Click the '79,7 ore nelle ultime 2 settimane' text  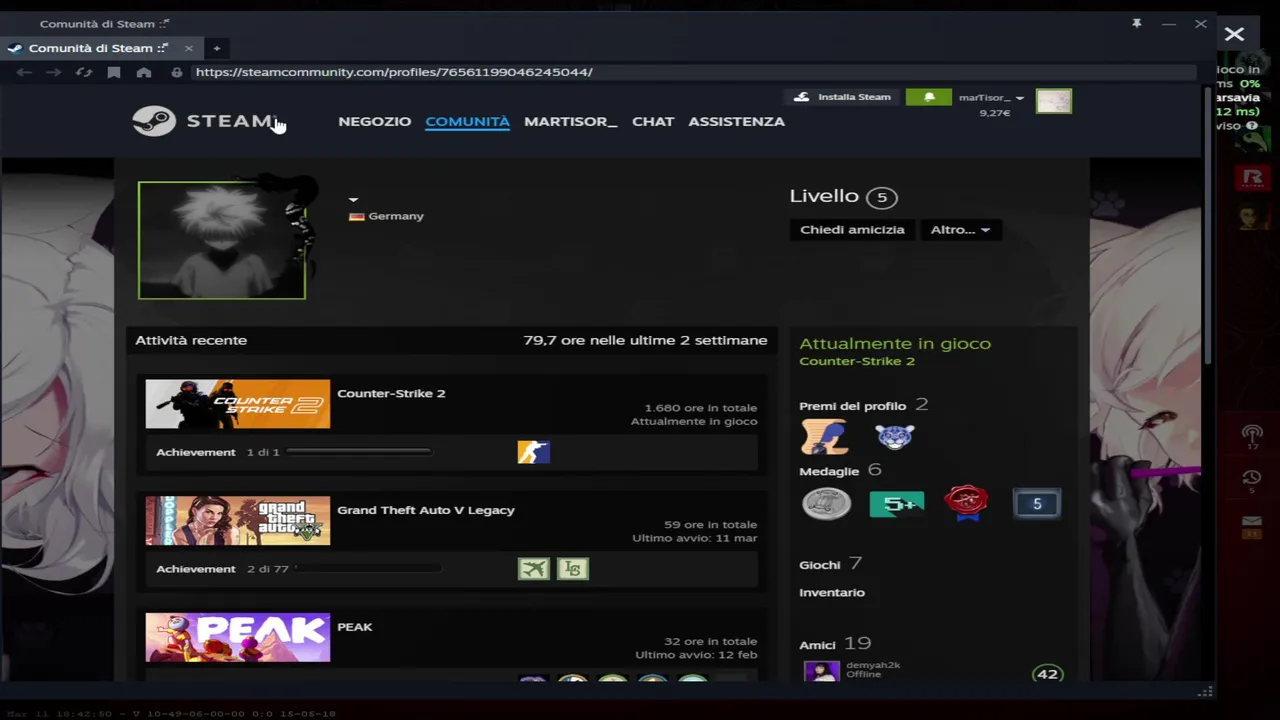[645, 340]
